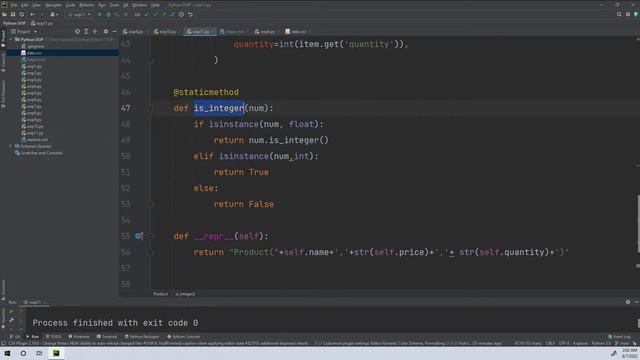Toggle the Run tool window button
Image resolution: width=640 pixels, height=360 pixels.
tap(33, 337)
